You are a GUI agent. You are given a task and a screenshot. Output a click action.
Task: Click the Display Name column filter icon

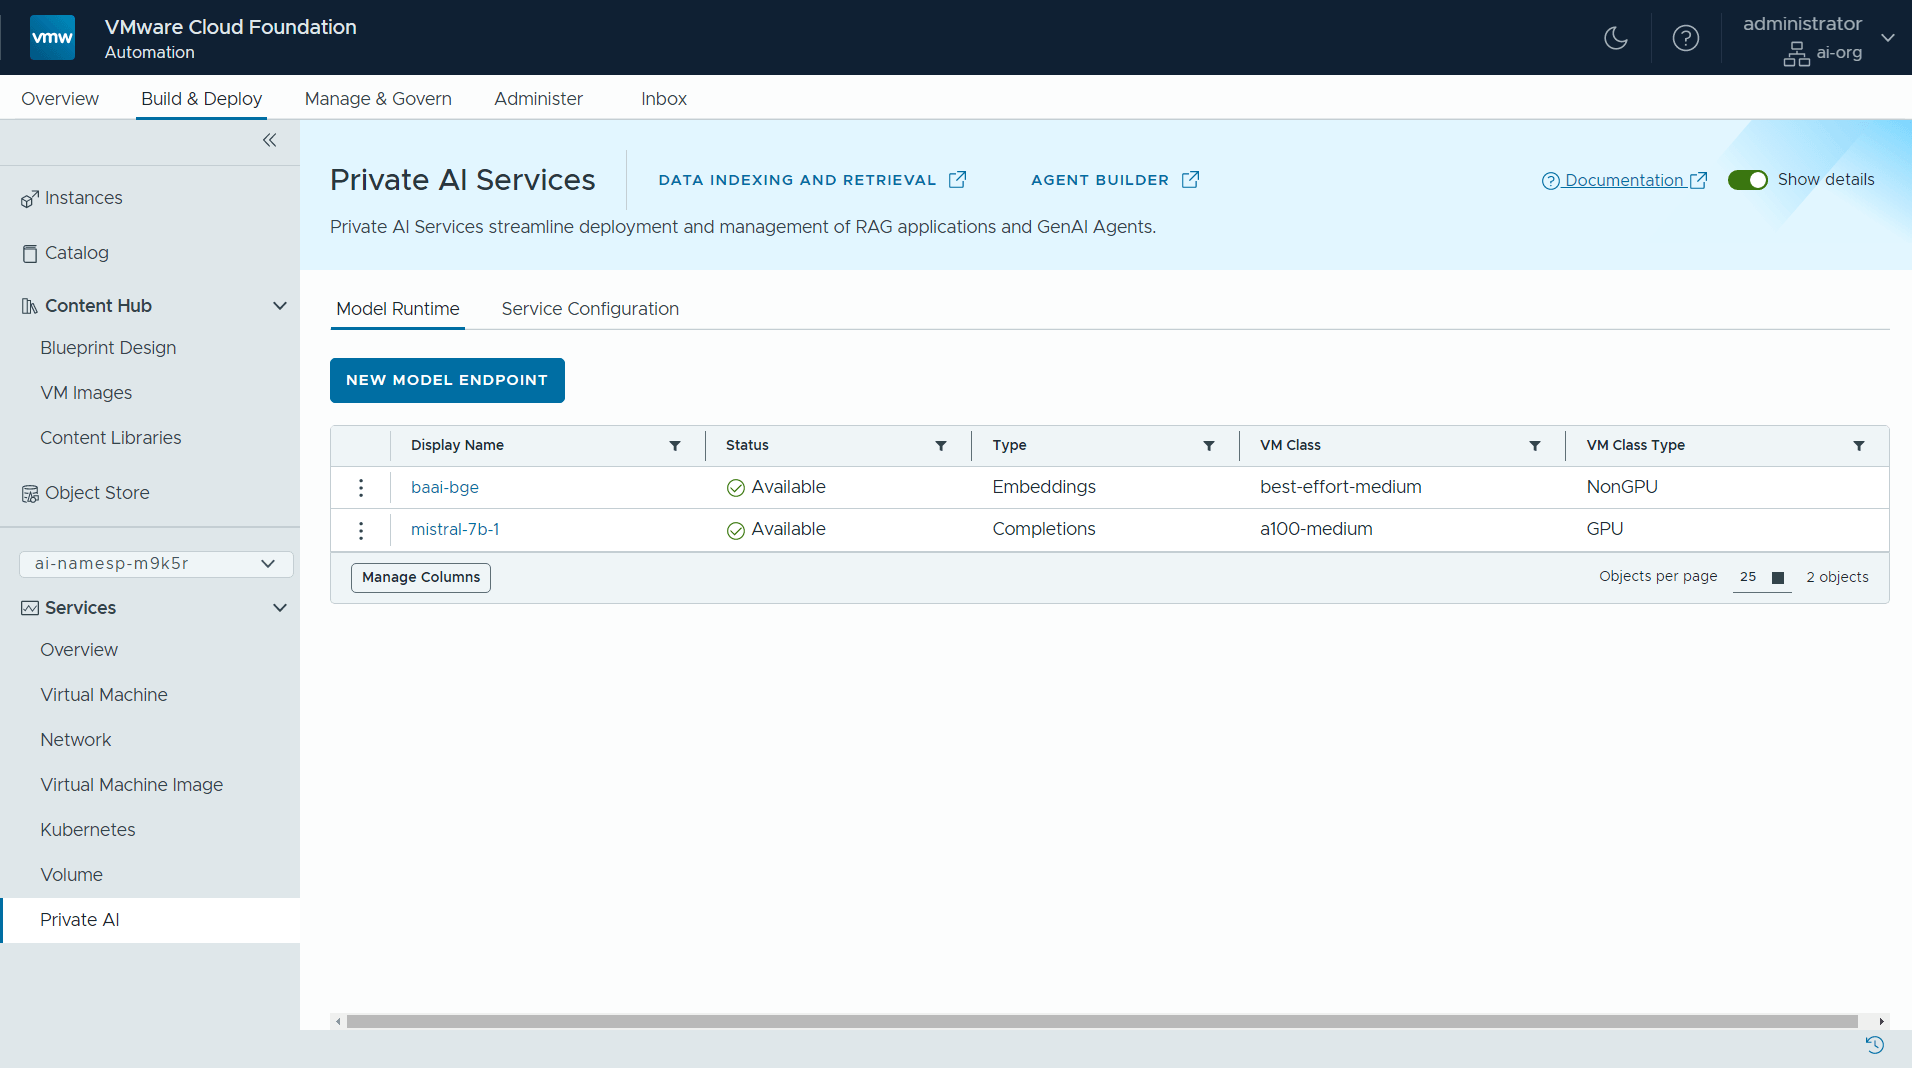click(x=675, y=446)
